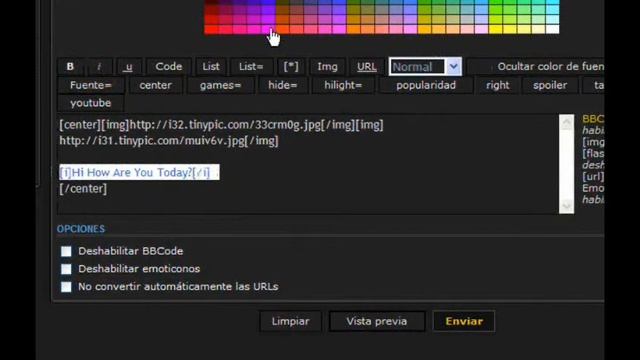This screenshot has height=360, width=640.
Task: Click the hide= button
Action: point(282,85)
